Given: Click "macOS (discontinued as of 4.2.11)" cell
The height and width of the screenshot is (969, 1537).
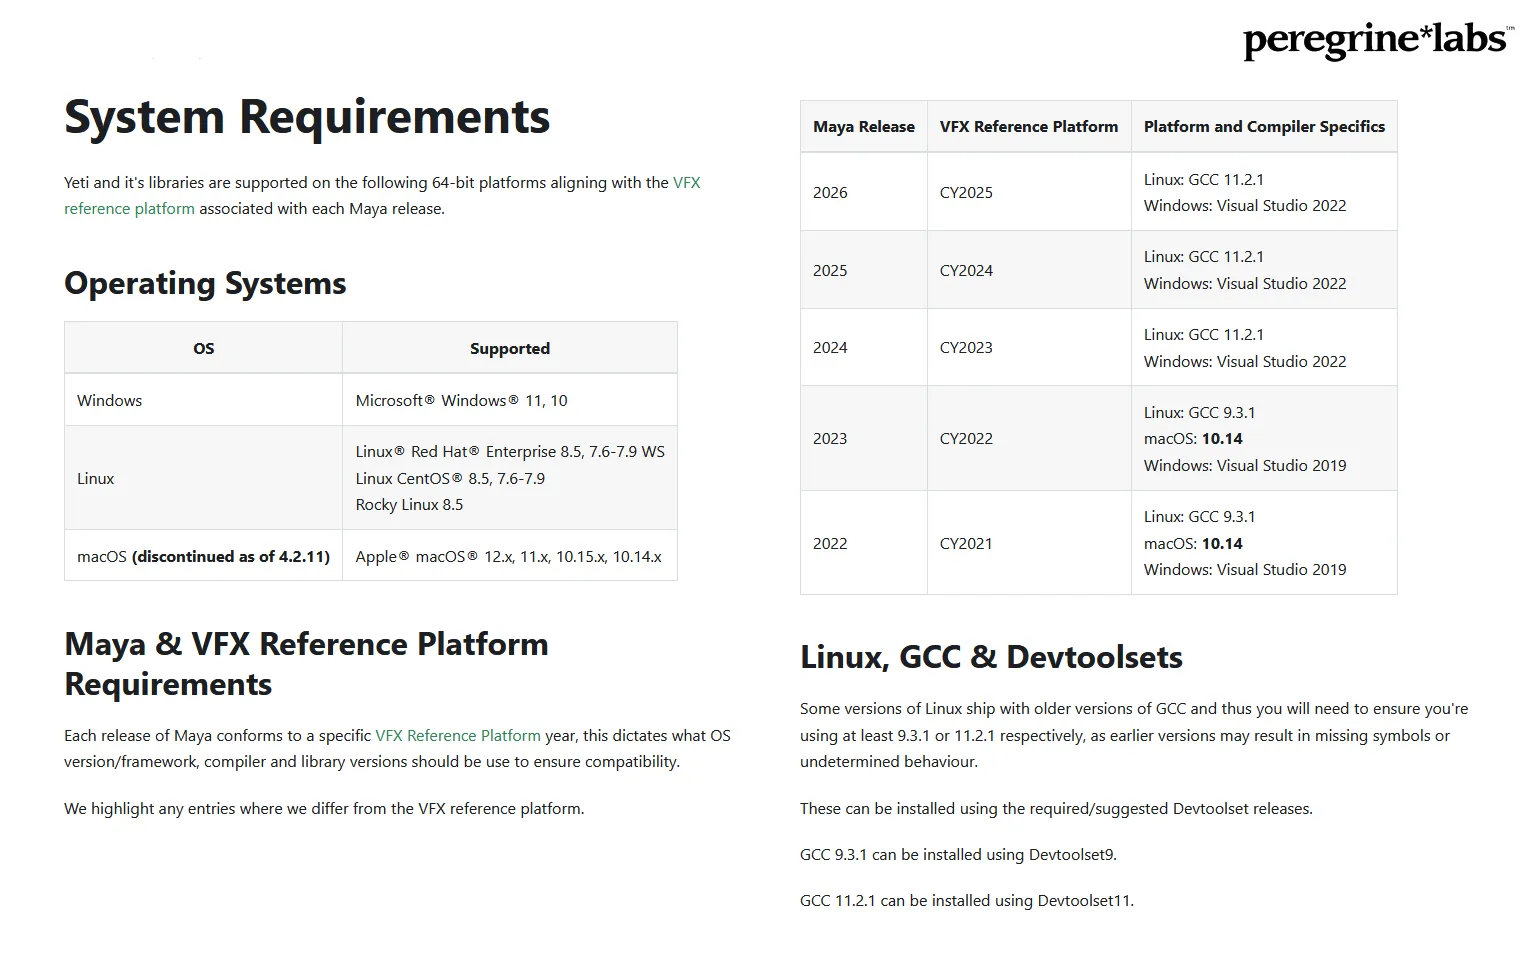Looking at the screenshot, I should coord(203,556).
